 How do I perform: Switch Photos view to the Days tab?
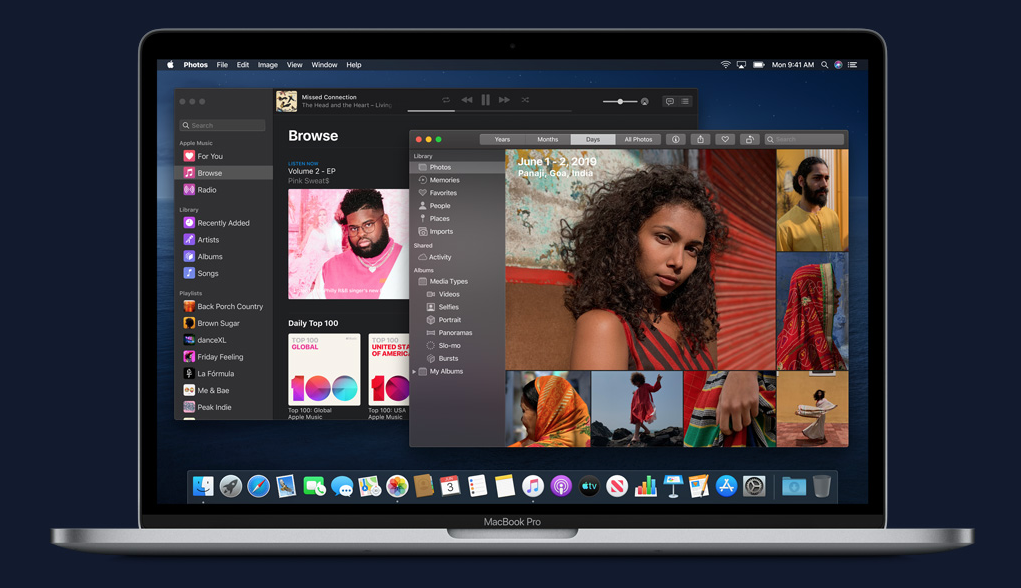pyautogui.click(x=593, y=139)
